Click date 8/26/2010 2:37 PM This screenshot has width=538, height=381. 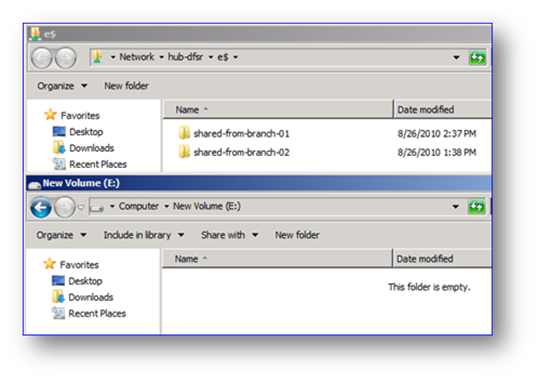click(436, 133)
